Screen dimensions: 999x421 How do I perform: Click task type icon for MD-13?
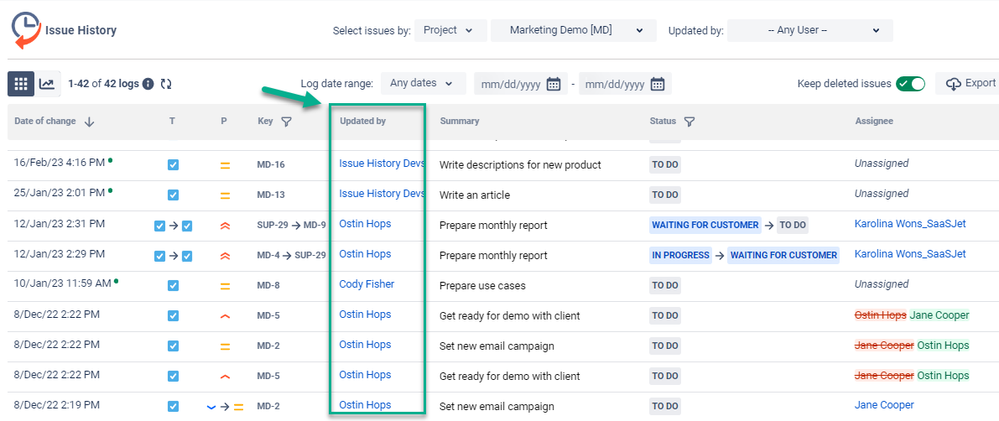point(173,196)
